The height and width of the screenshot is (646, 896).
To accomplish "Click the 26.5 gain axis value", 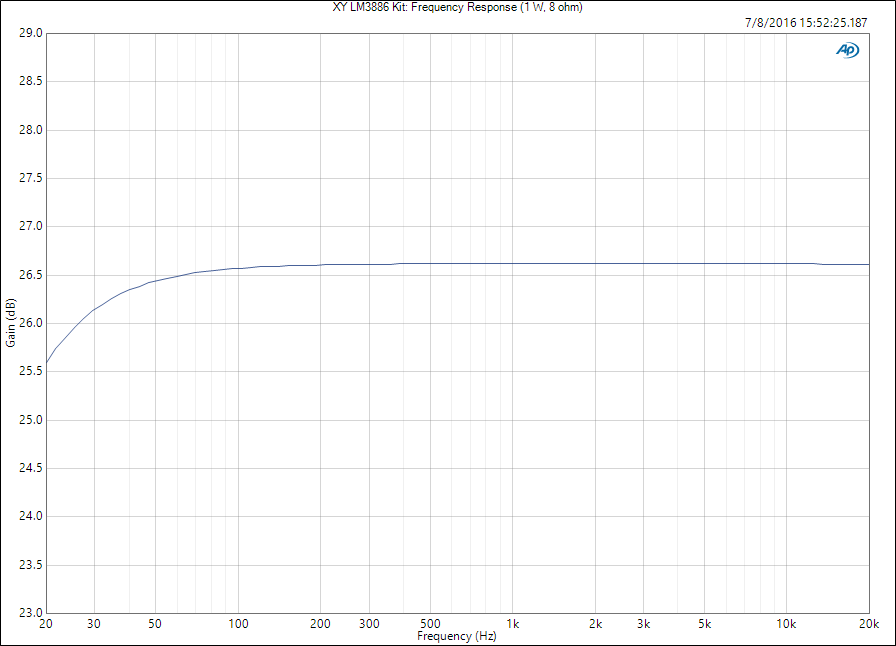I will [x=31, y=275].
